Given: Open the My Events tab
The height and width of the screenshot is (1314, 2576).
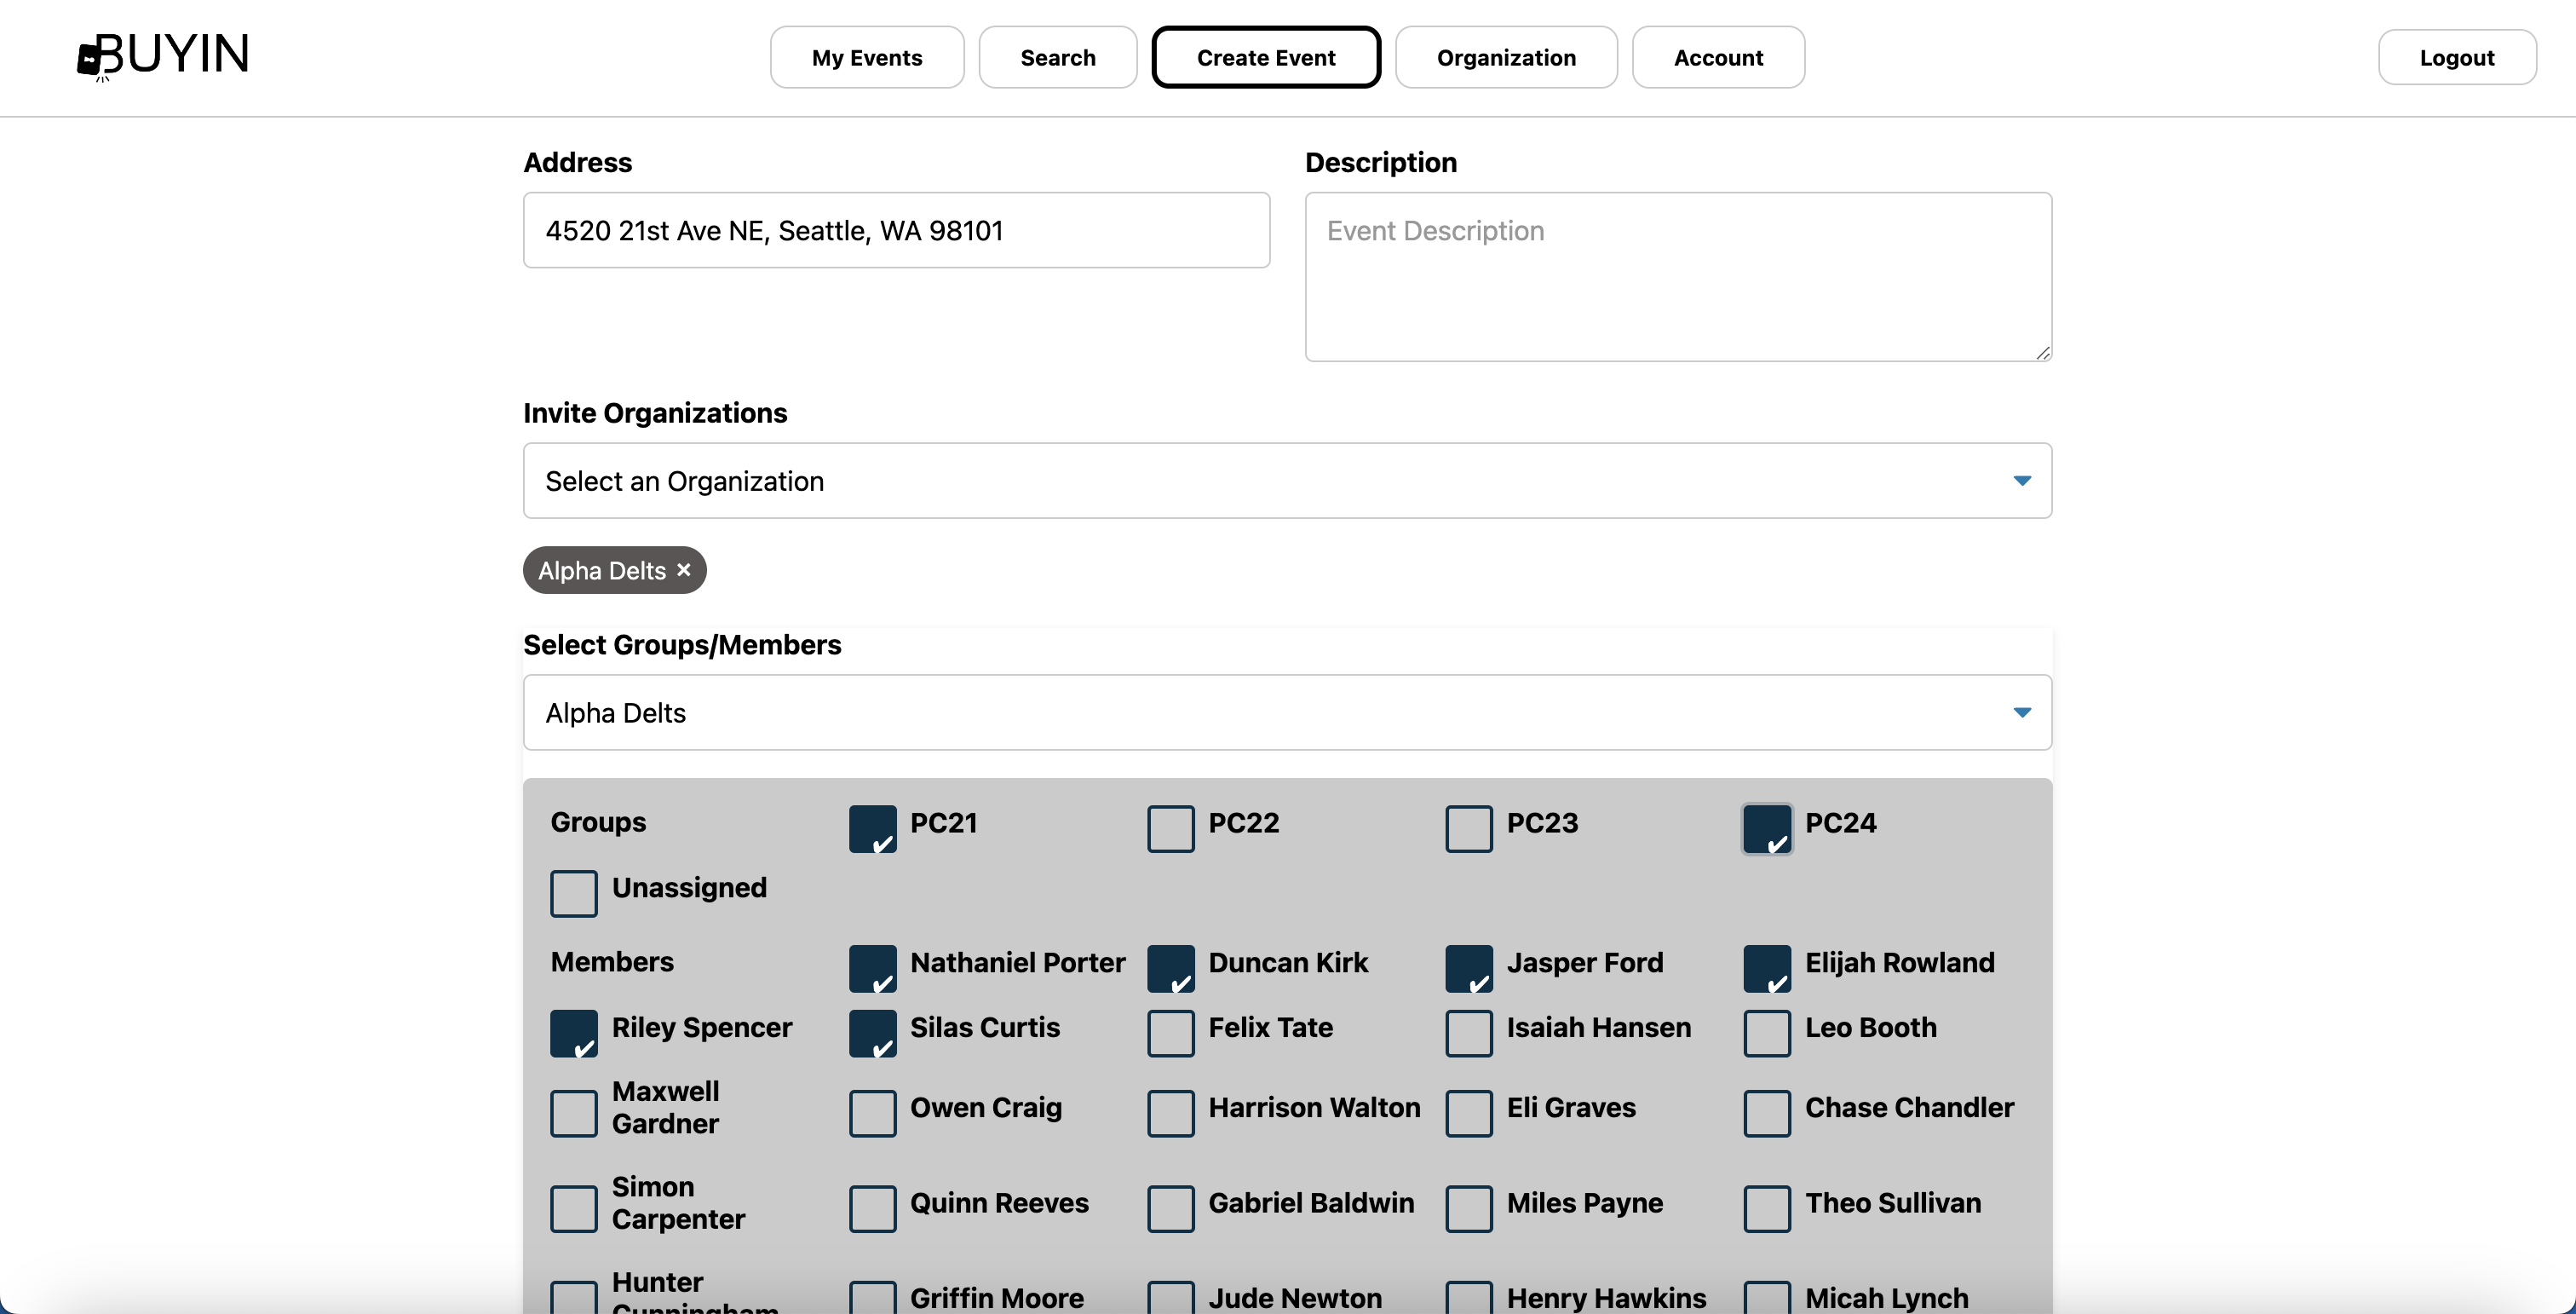Looking at the screenshot, I should (x=866, y=58).
